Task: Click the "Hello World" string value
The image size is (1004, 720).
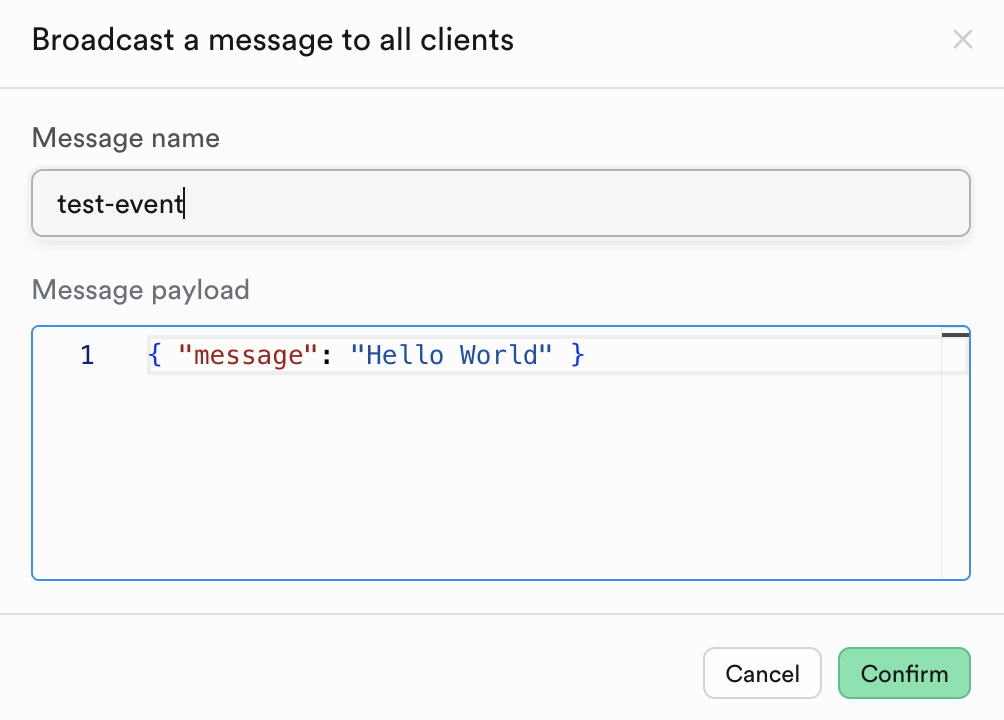Action: 450,355
